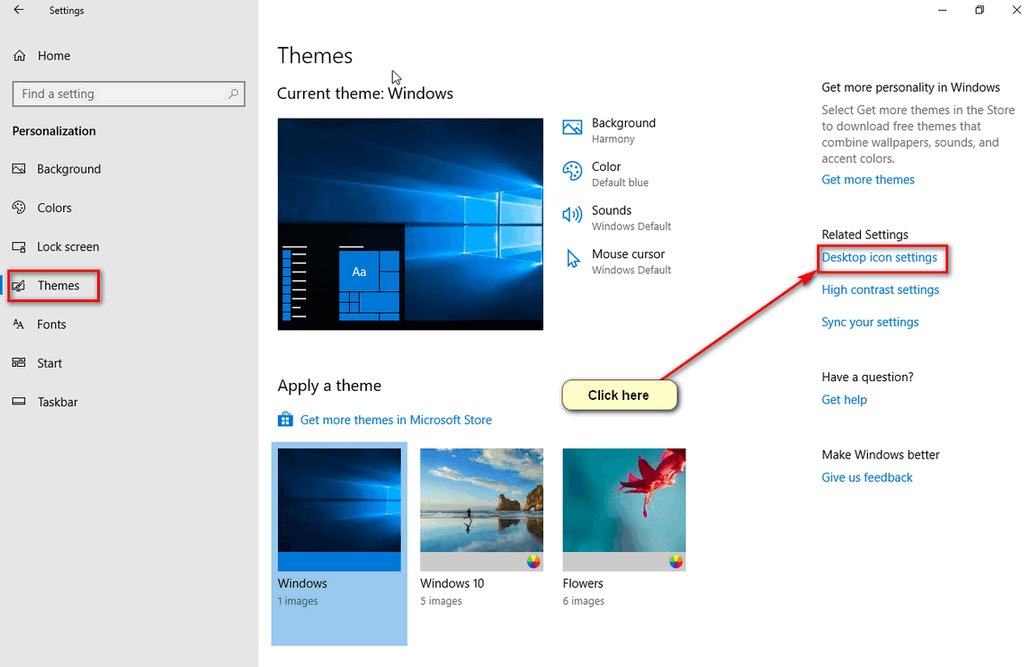Click the Color palette icon beside Default blue
Viewport: 1030px width, 667px height.
coord(572,171)
